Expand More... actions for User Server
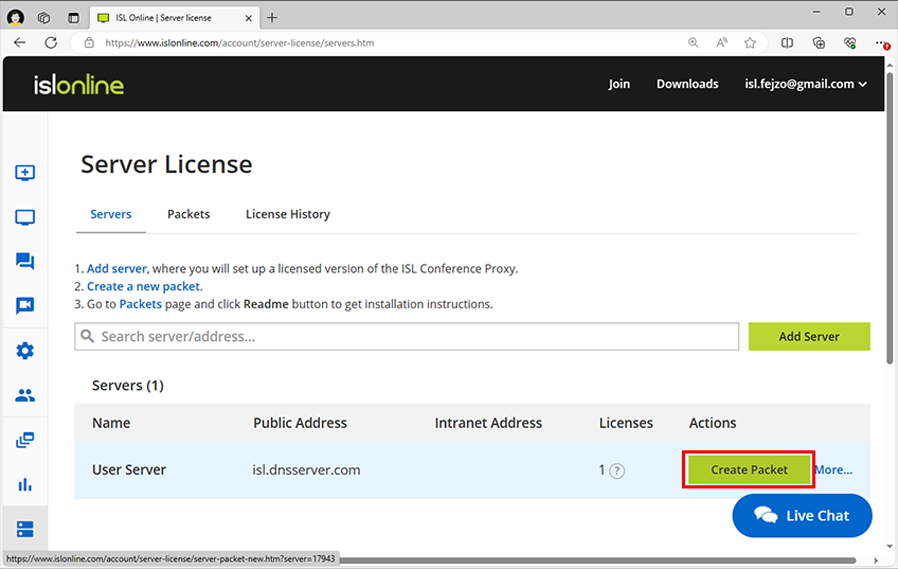Screen dimensions: 898x569 point(833,470)
